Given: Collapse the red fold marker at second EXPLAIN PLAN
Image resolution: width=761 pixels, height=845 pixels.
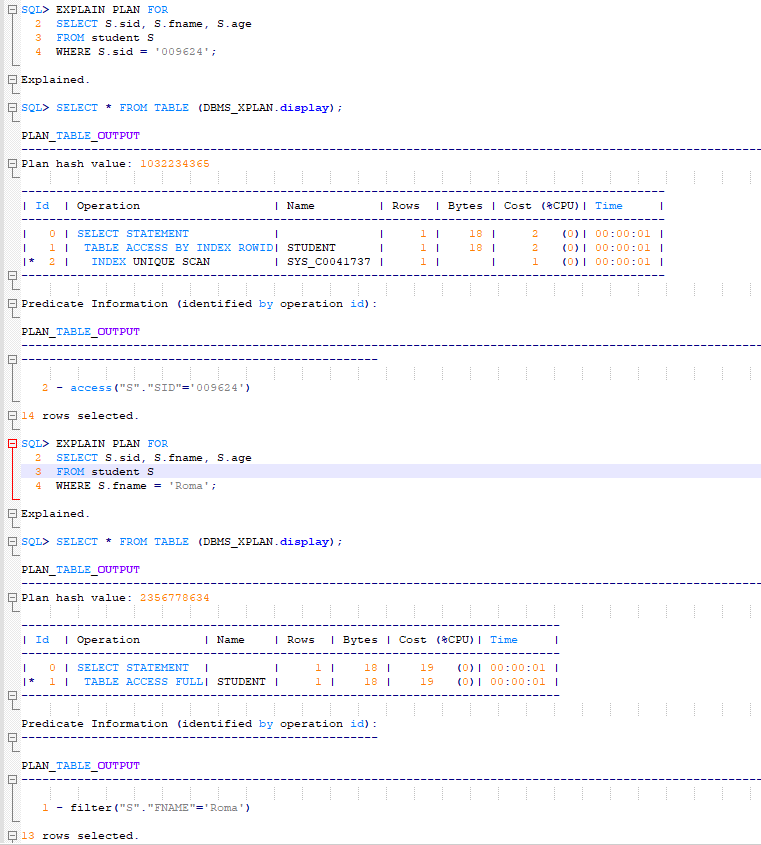Looking at the screenshot, I should coord(12,444).
